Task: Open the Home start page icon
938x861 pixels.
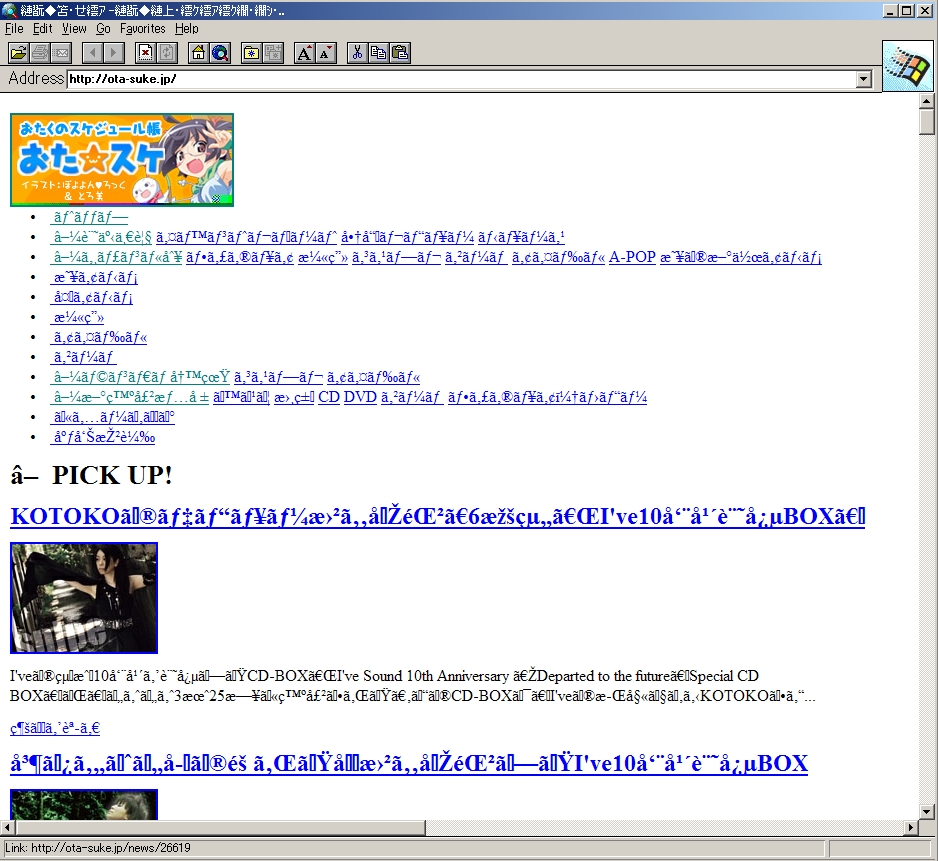Action: click(198, 53)
